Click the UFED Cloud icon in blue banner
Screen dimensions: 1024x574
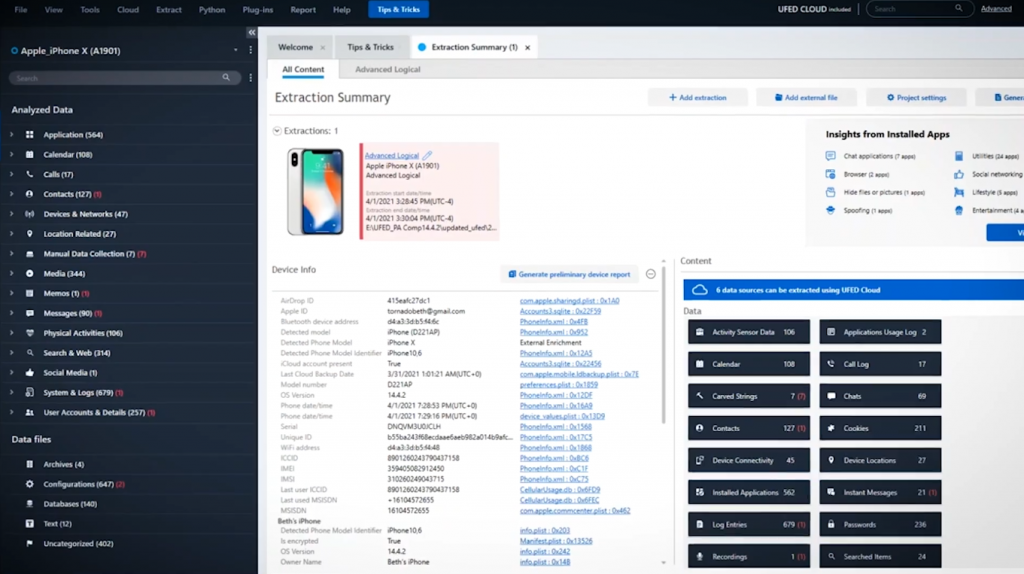699,290
